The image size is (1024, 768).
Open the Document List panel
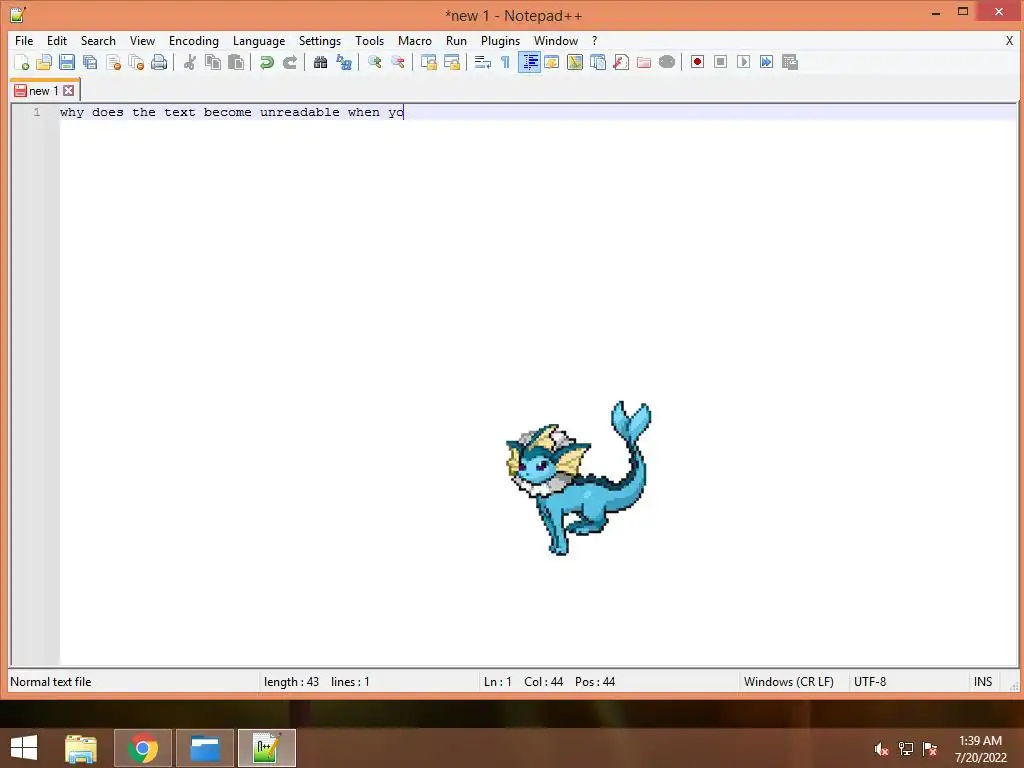pos(598,62)
